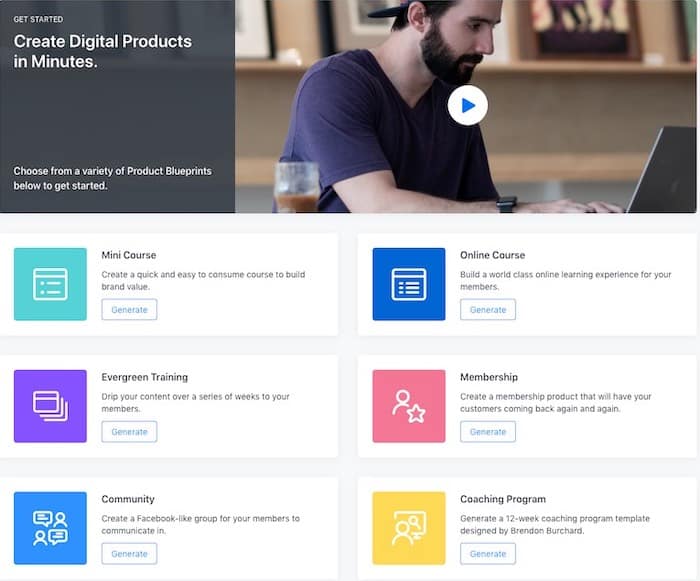Screen dimensions: 700x581
Task: Click 'Drip your content over a series of weeks' description
Action: point(195,402)
